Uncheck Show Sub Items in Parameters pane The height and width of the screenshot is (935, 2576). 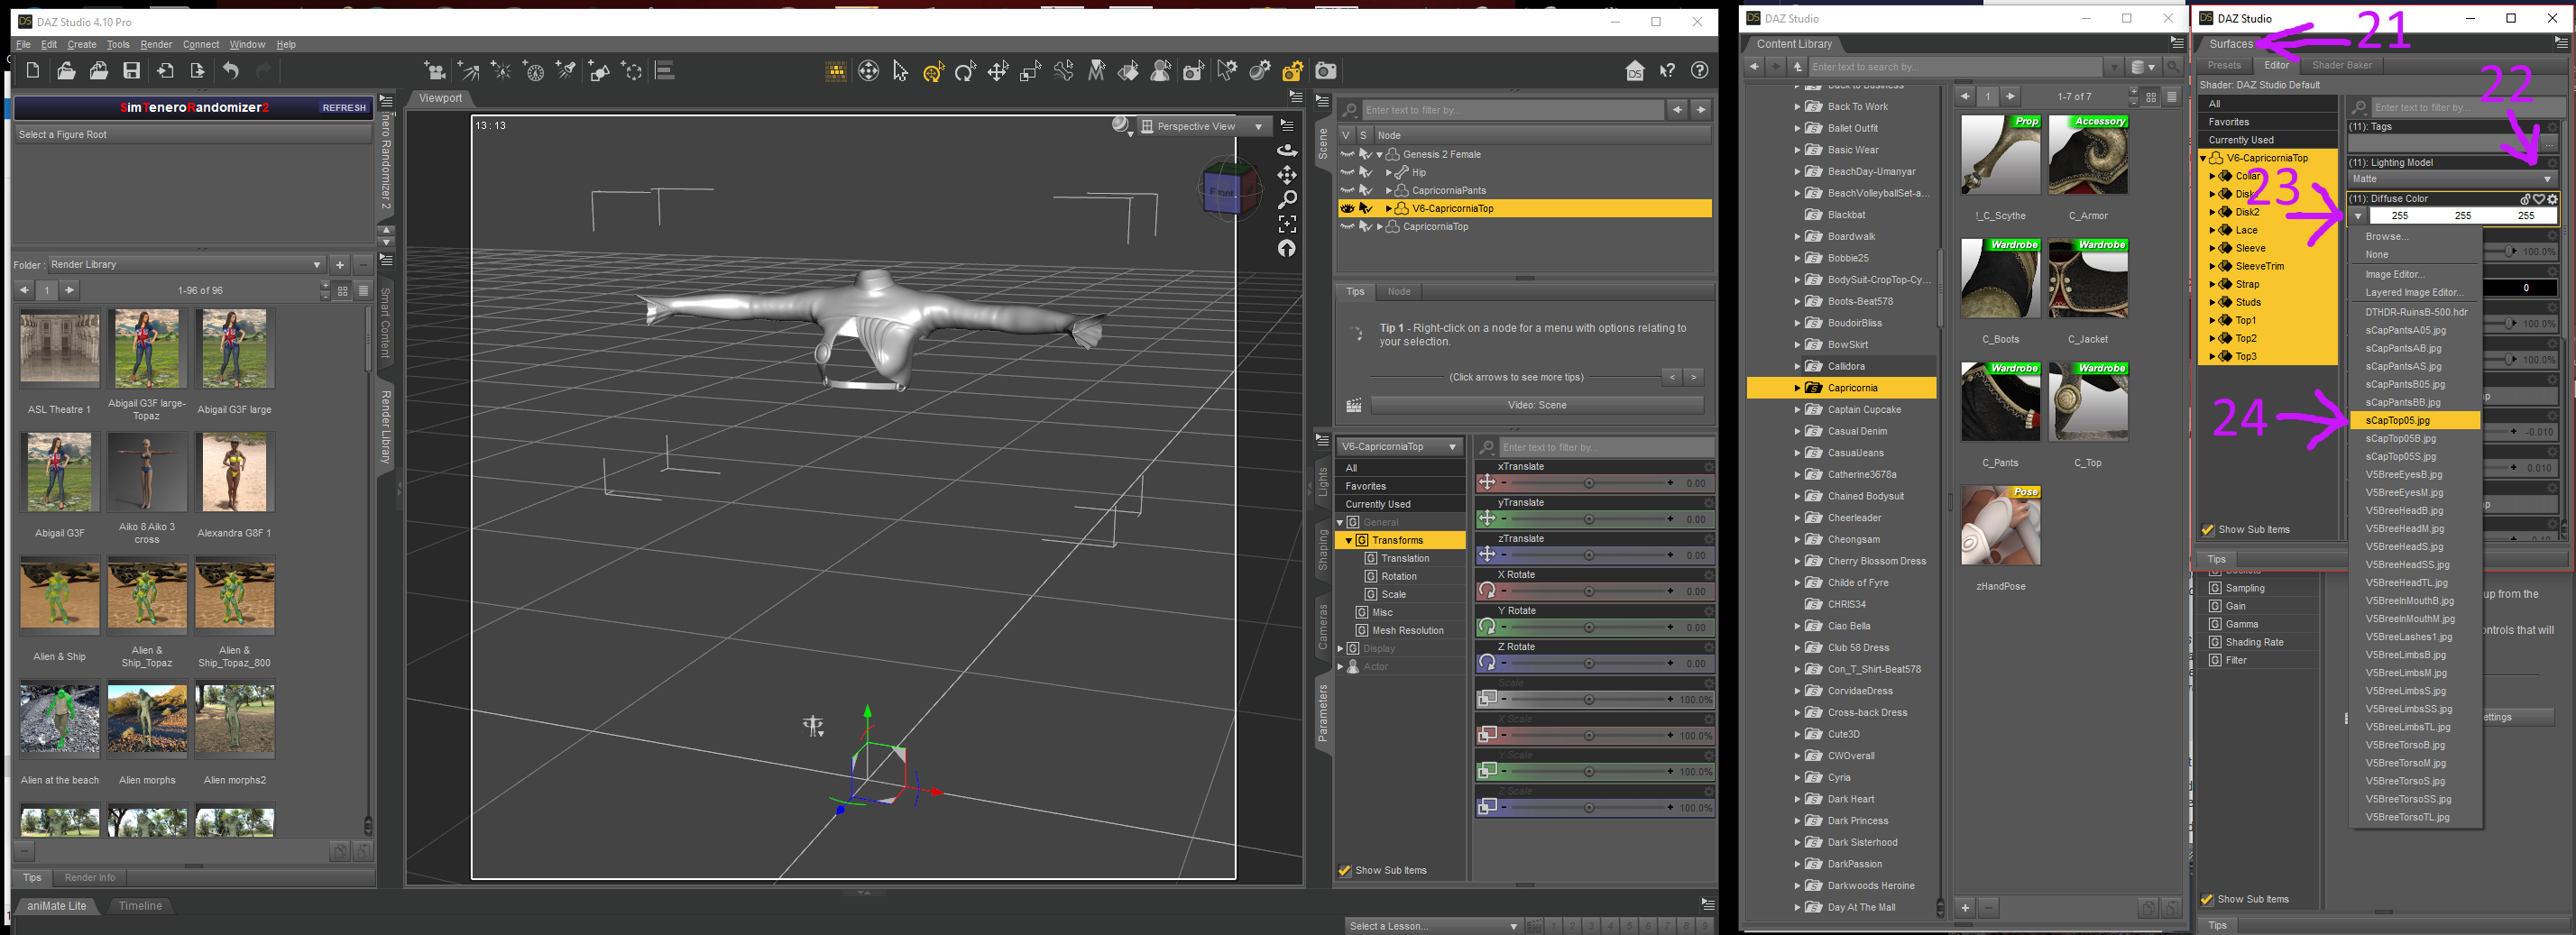(1345, 871)
